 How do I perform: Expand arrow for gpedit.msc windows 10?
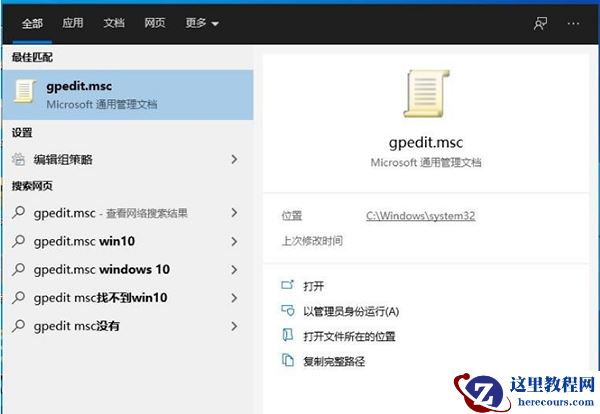(234, 270)
